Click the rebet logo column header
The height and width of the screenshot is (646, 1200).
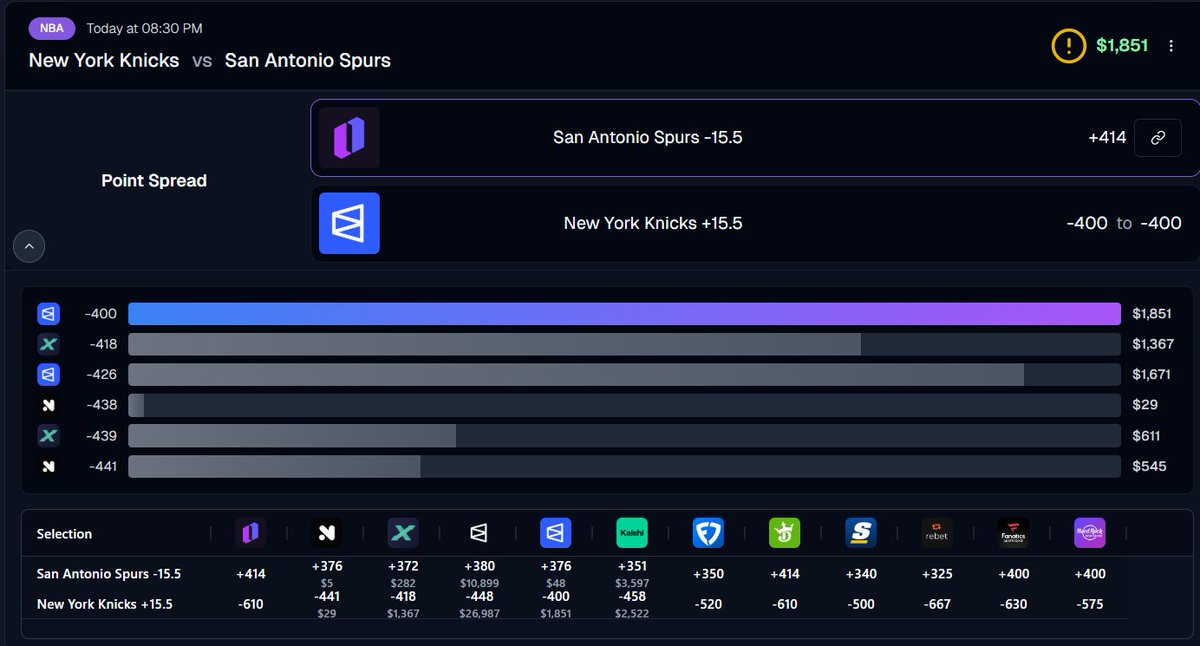[937, 533]
